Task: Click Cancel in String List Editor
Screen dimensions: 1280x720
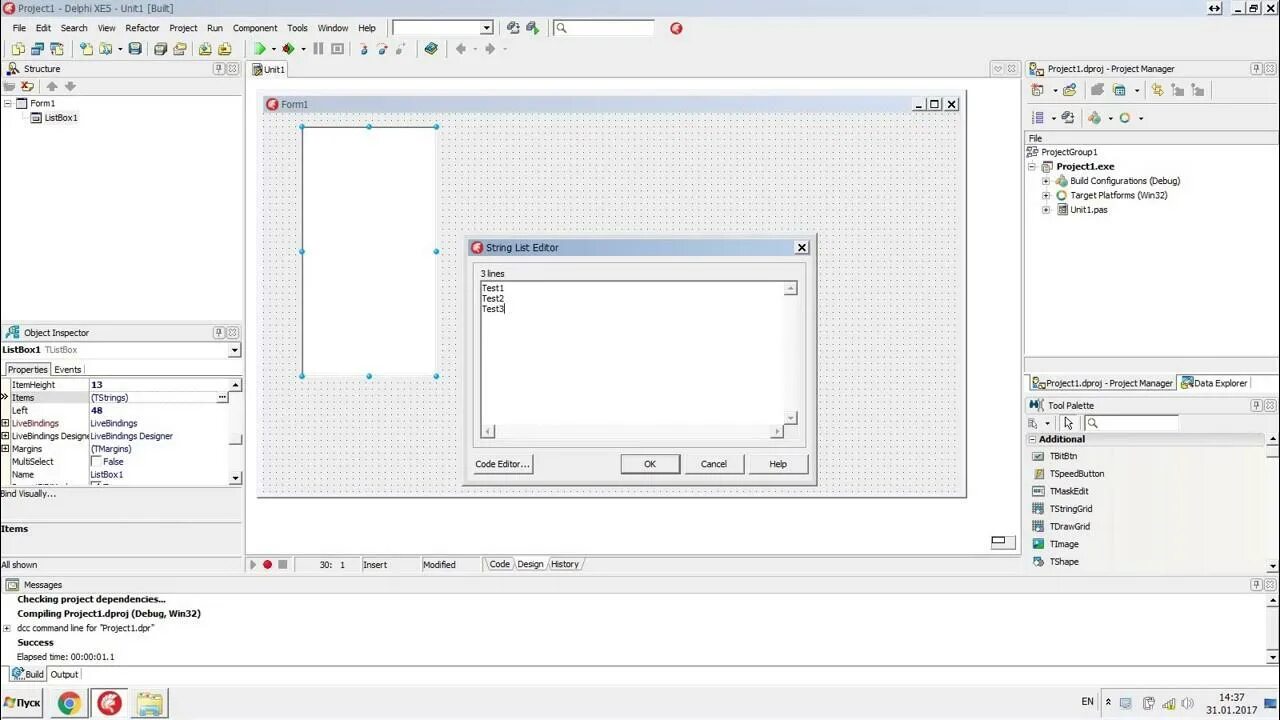Action: pyautogui.click(x=714, y=464)
